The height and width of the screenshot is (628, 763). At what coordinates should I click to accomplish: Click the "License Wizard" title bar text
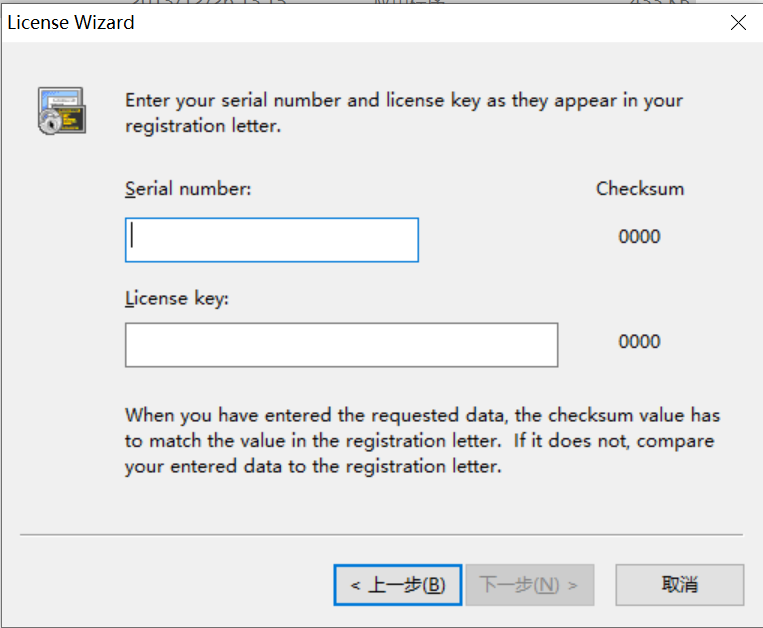(71, 23)
